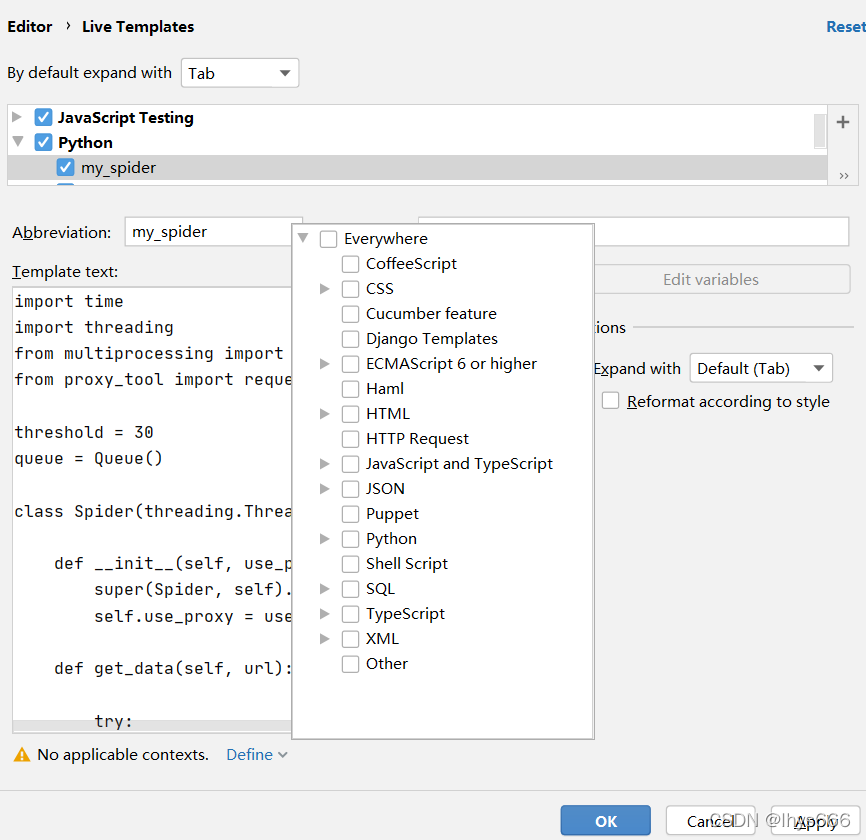Screen dimensions: 866x840
Task: Expand the HTML context node
Action: click(325, 414)
